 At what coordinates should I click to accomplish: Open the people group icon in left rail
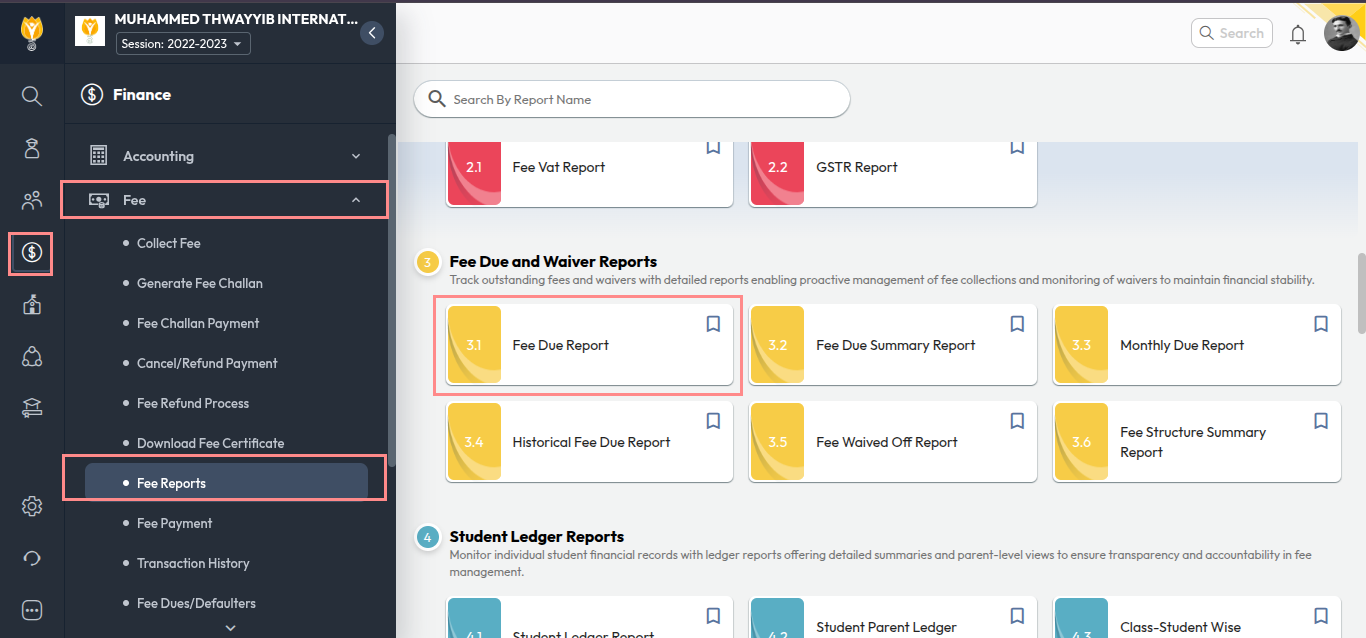point(32,201)
